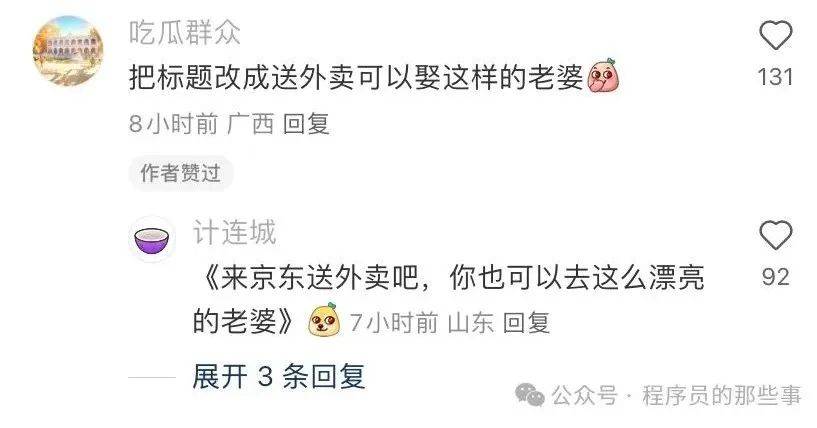Click the WeChat logo in the watermark
This screenshot has width=817, height=428.
(530, 395)
